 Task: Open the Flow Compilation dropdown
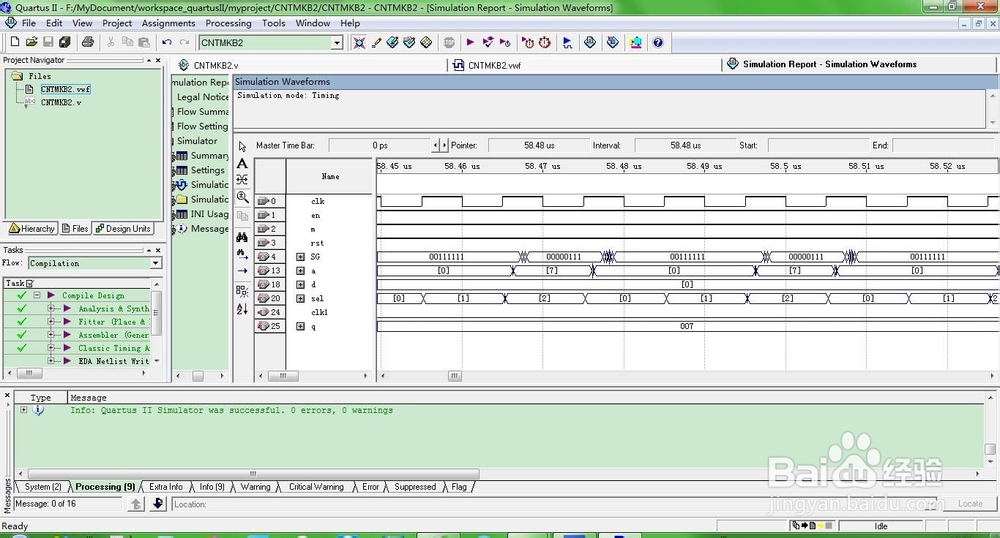tap(156, 263)
